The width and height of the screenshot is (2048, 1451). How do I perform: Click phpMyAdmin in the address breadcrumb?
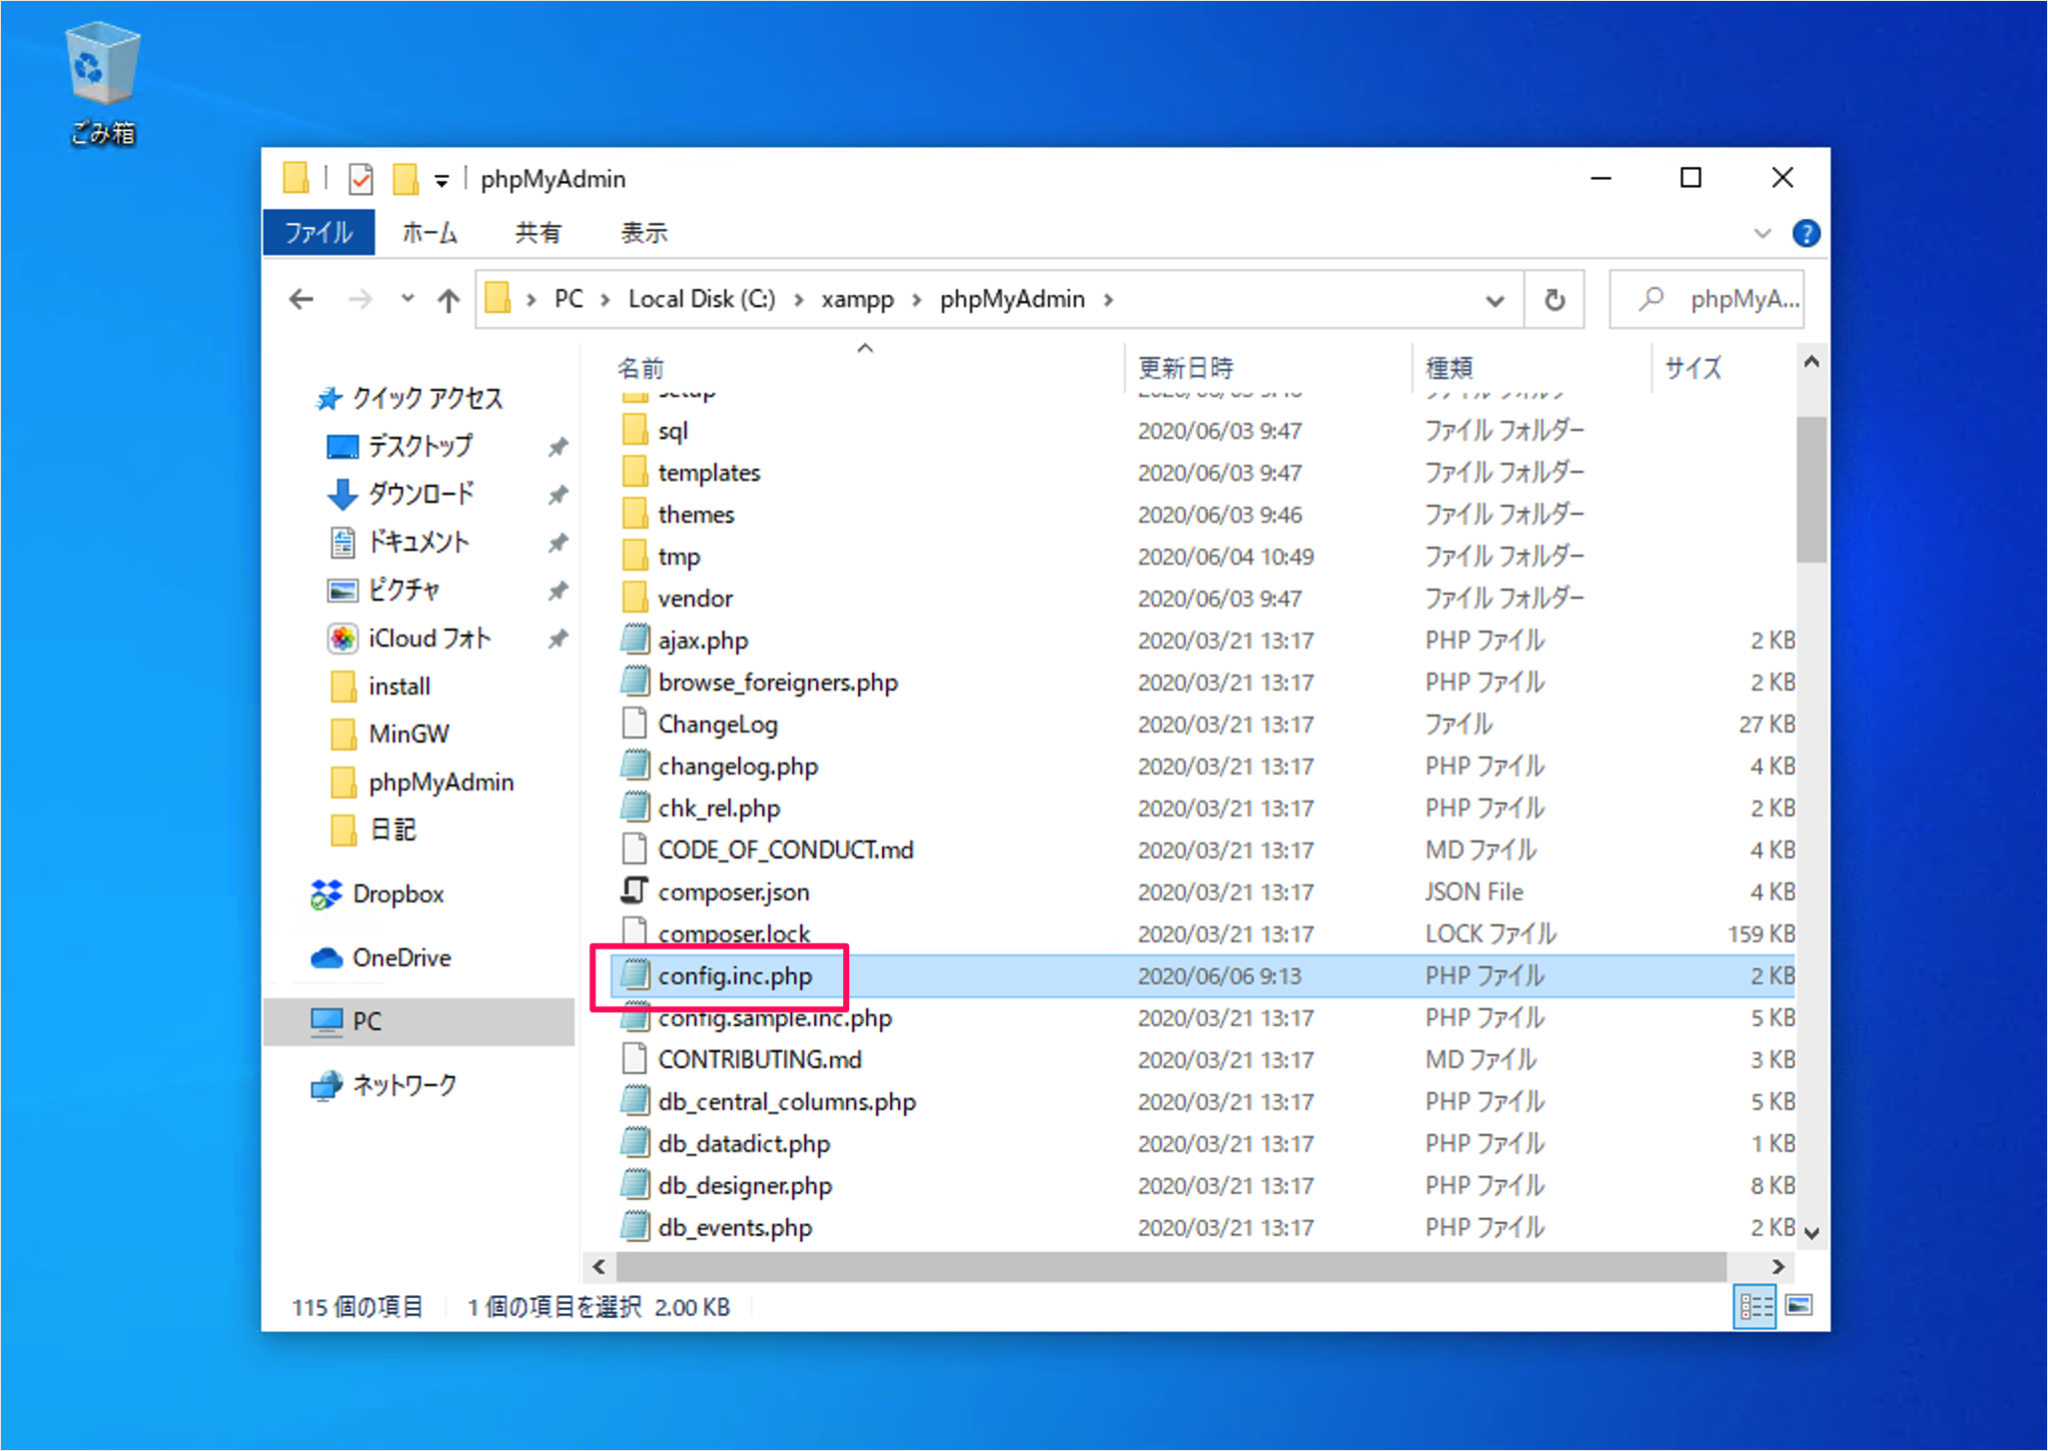click(x=1012, y=299)
